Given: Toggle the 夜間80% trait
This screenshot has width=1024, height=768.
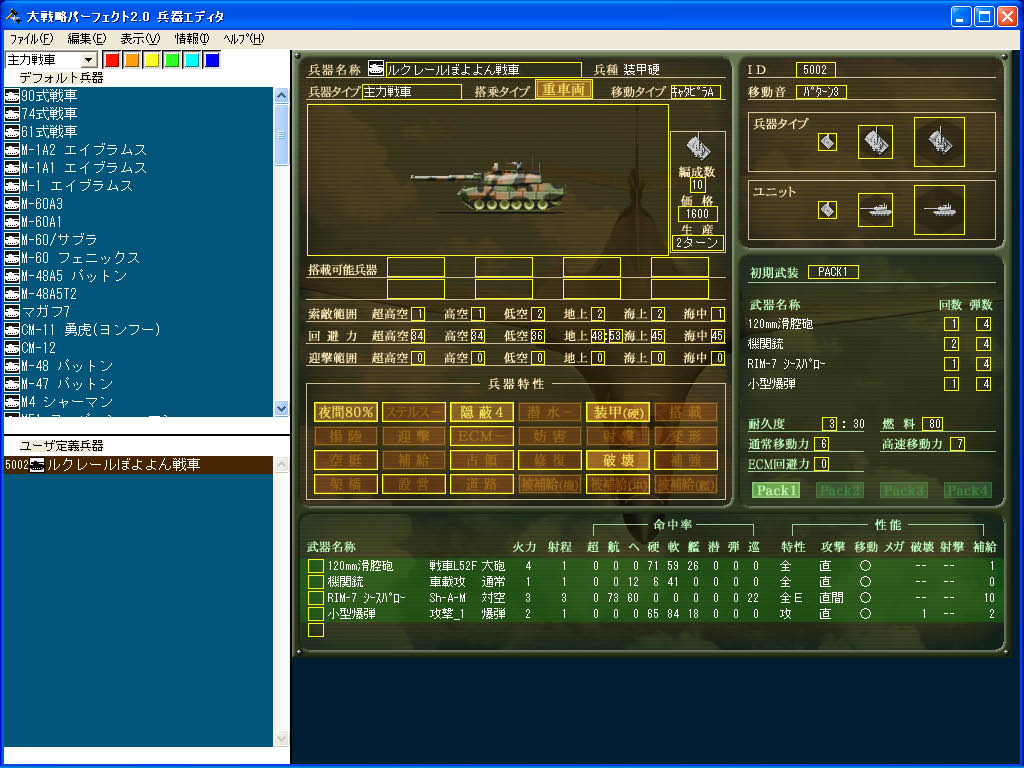Looking at the screenshot, I should [346, 412].
